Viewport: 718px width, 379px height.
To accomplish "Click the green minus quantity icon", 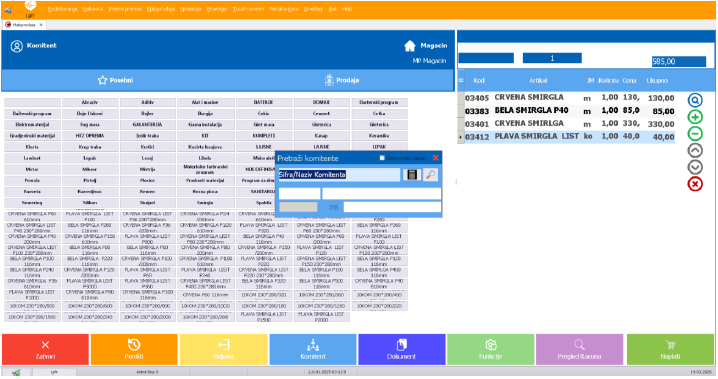I will click(695, 133).
